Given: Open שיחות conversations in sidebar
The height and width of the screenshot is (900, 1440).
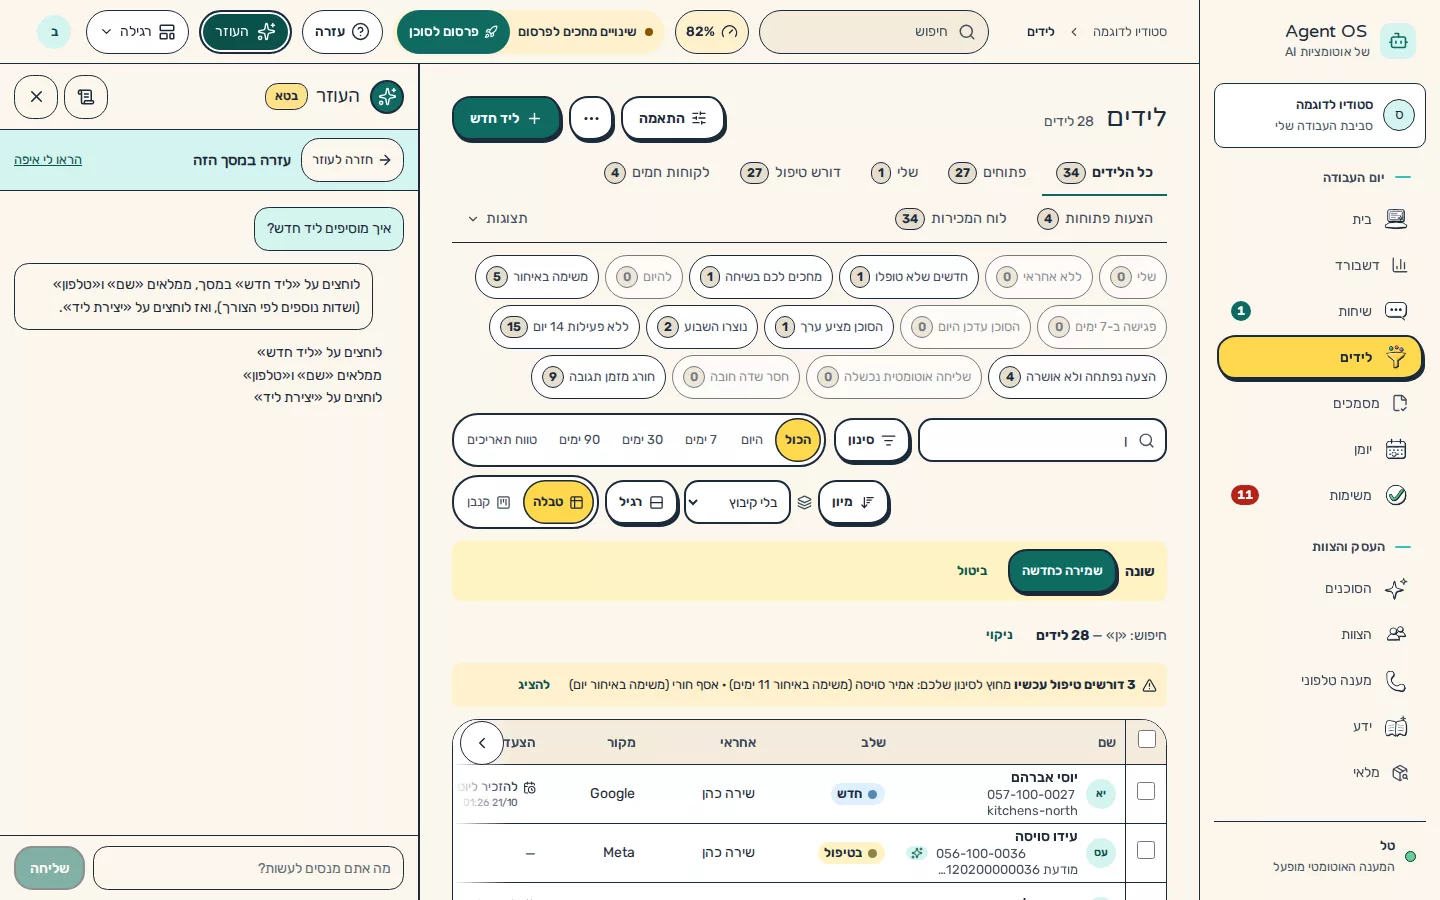Looking at the screenshot, I should 1320,311.
